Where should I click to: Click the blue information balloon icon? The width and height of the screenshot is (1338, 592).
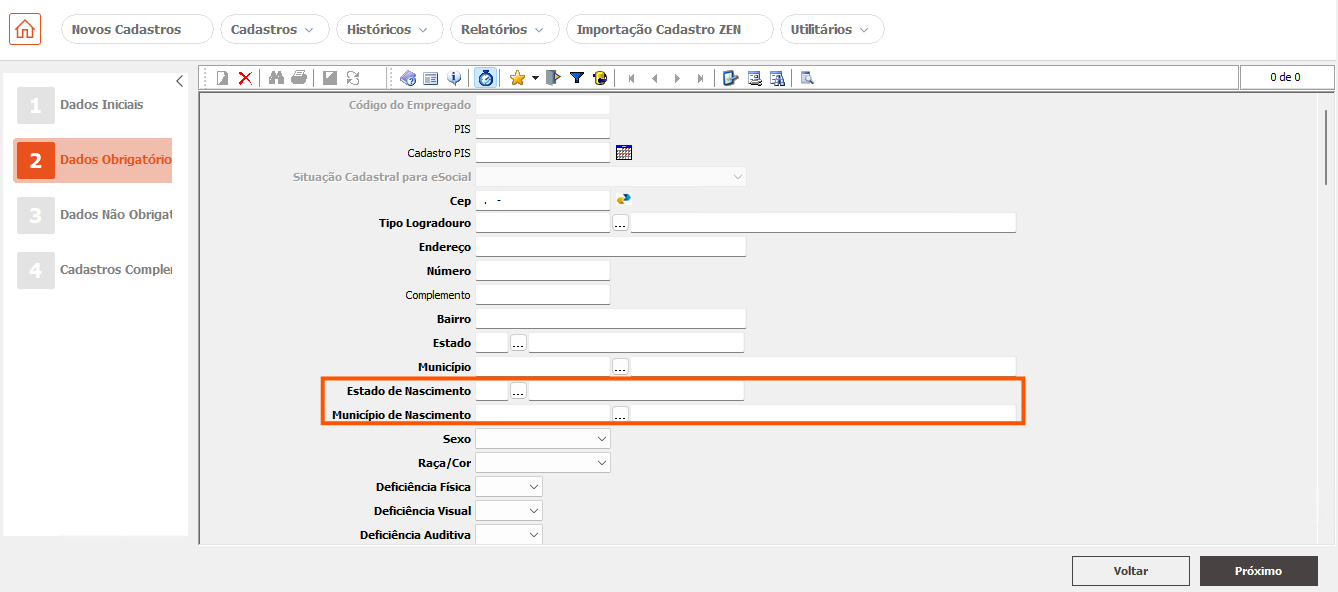(454, 78)
